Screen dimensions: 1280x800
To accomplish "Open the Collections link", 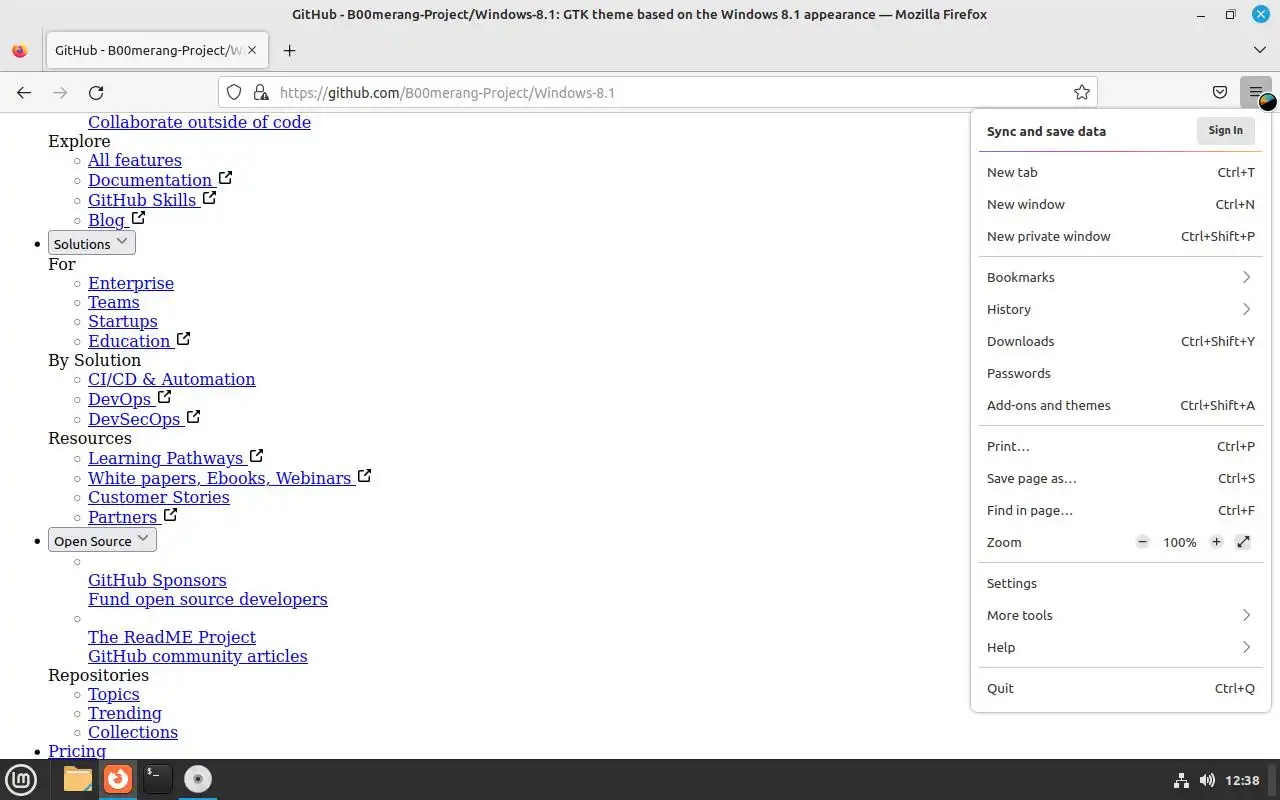I will click(133, 732).
